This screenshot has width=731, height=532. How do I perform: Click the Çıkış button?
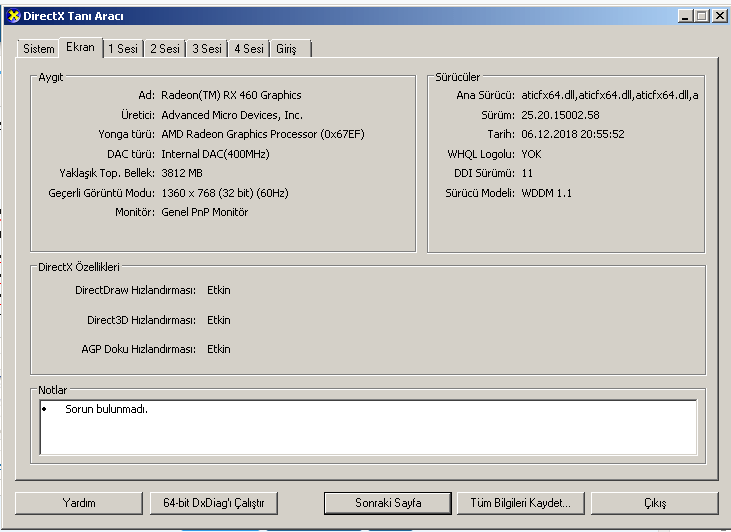click(655, 503)
